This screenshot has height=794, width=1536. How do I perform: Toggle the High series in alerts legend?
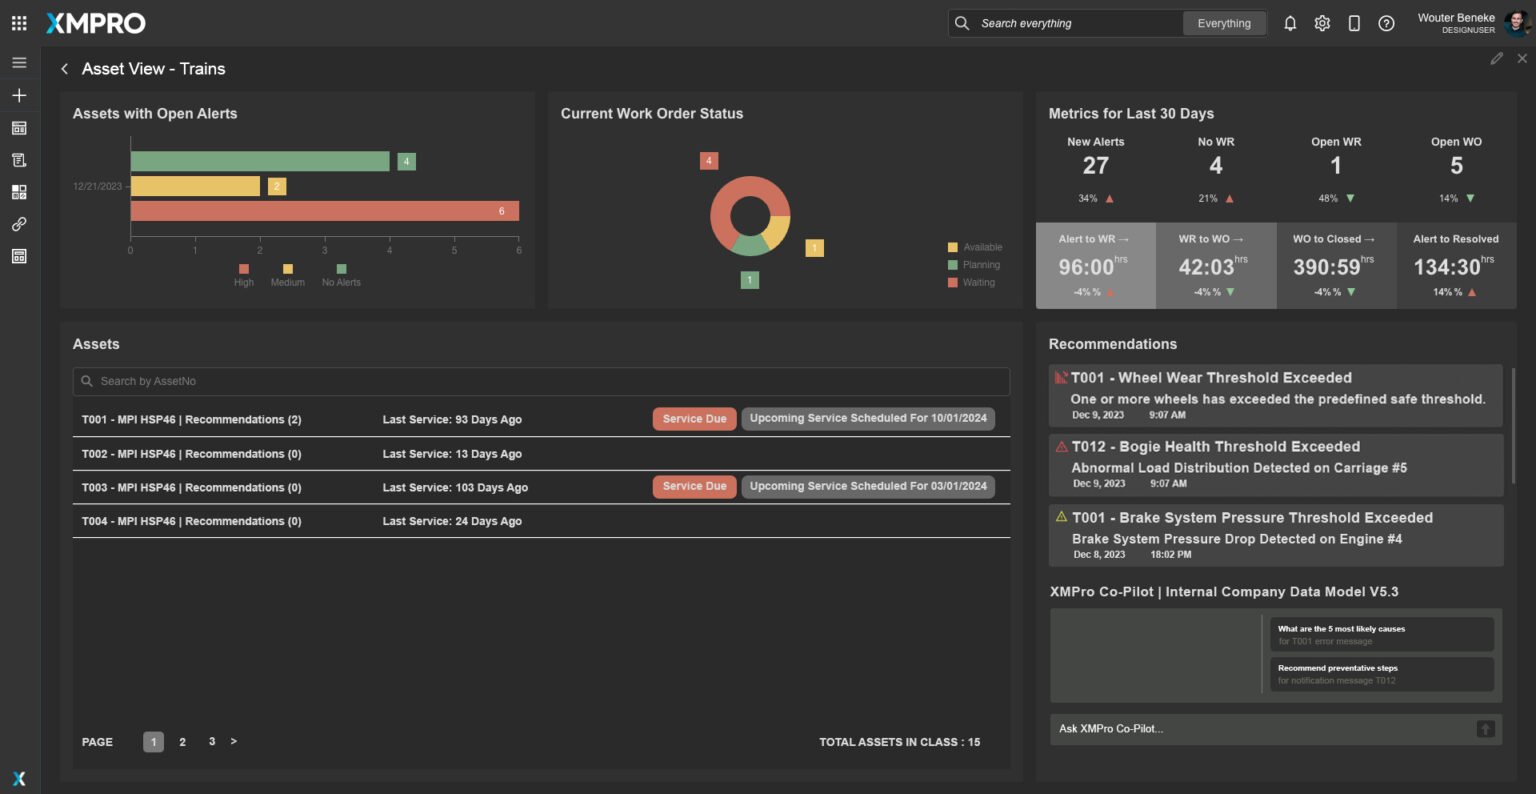244,275
